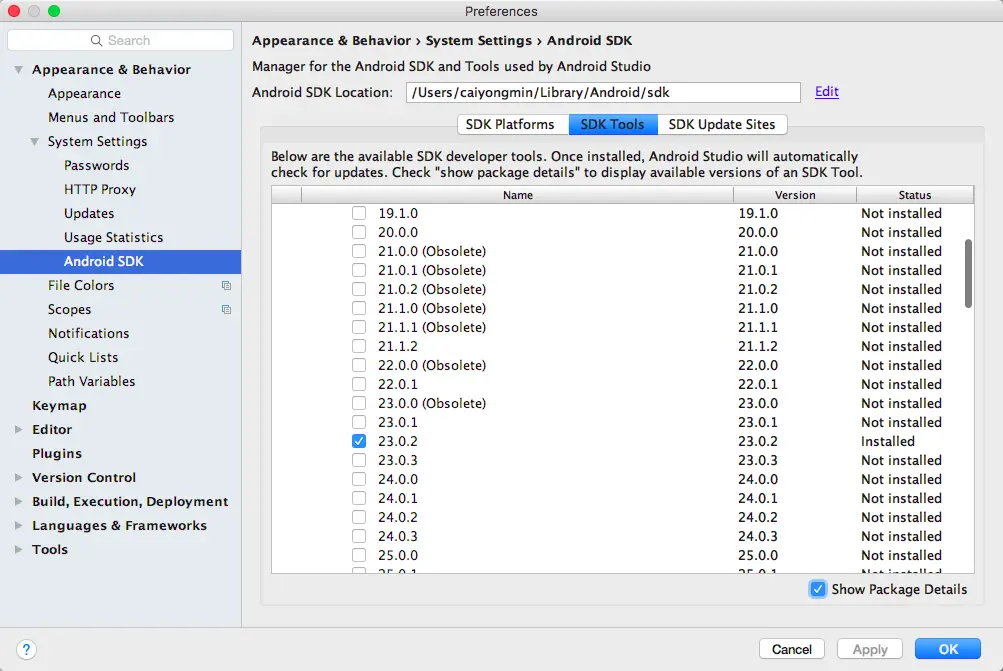Select HTTP Proxy settings

[100, 189]
